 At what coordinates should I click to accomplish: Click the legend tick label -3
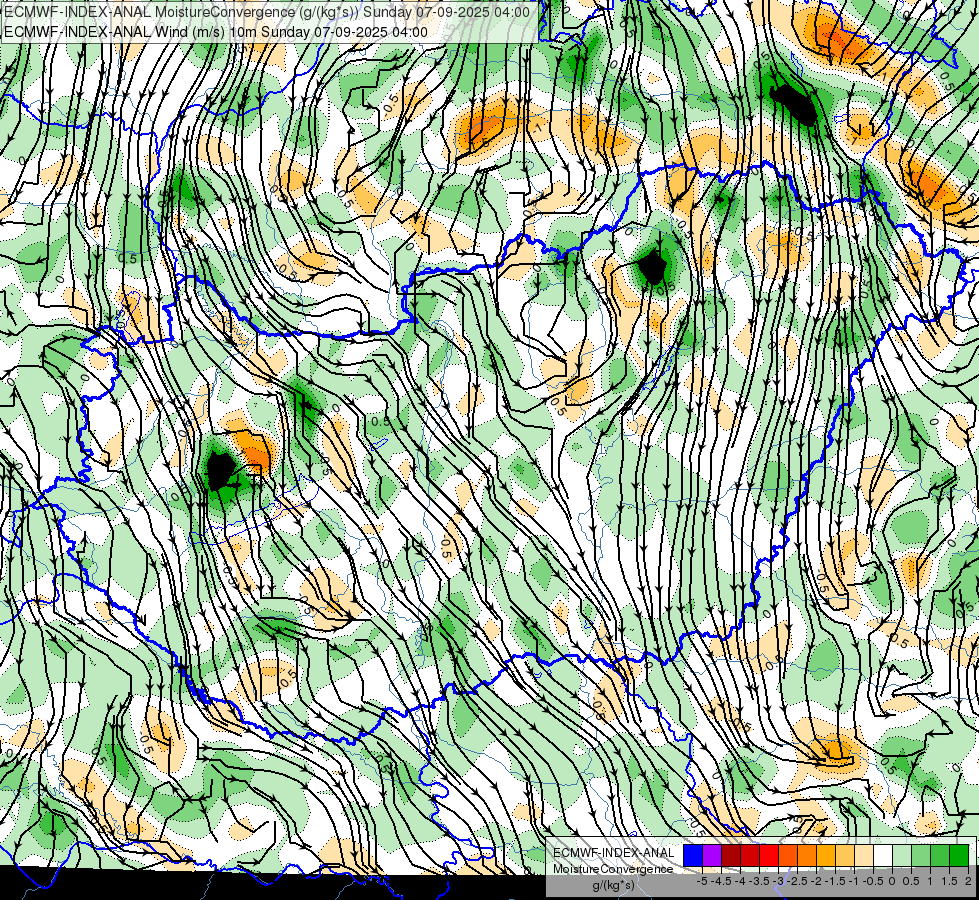pyautogui.click(x=778, y=881)
